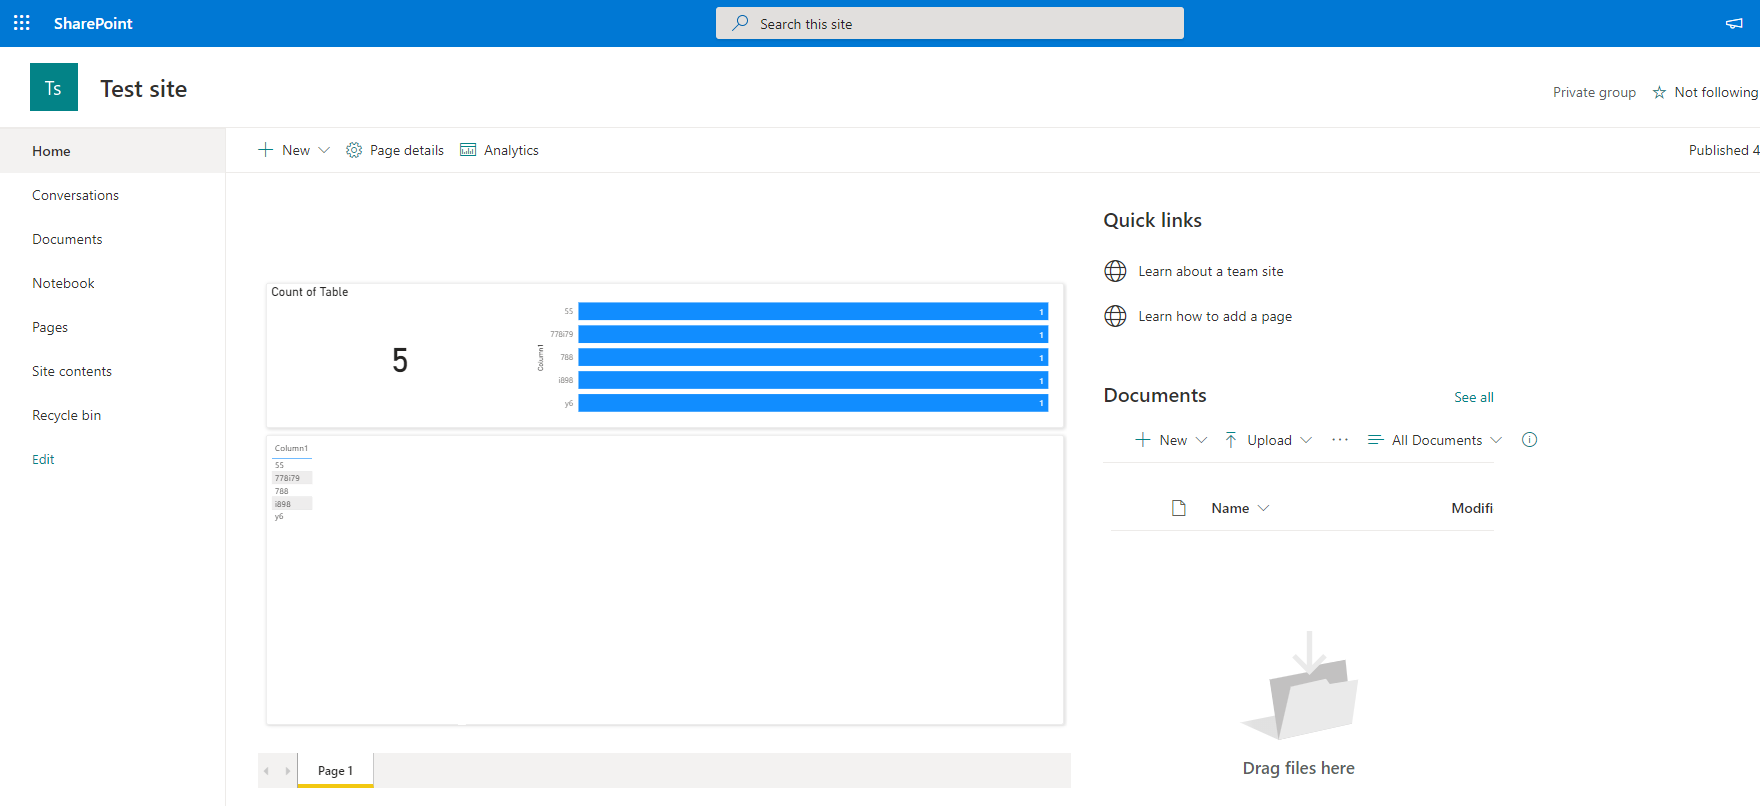
Task: Click the Not following star icon
Action: (1659, 92)
